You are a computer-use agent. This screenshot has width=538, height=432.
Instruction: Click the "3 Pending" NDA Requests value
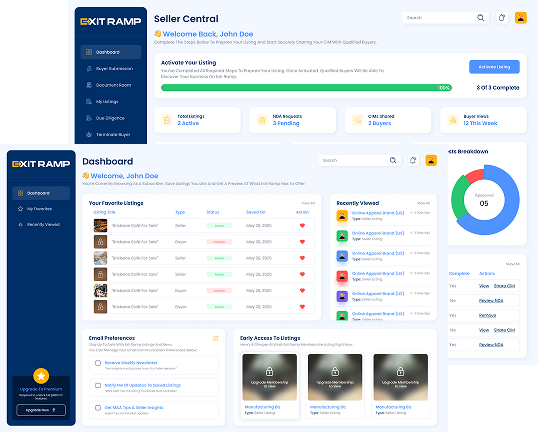(286, 123)
